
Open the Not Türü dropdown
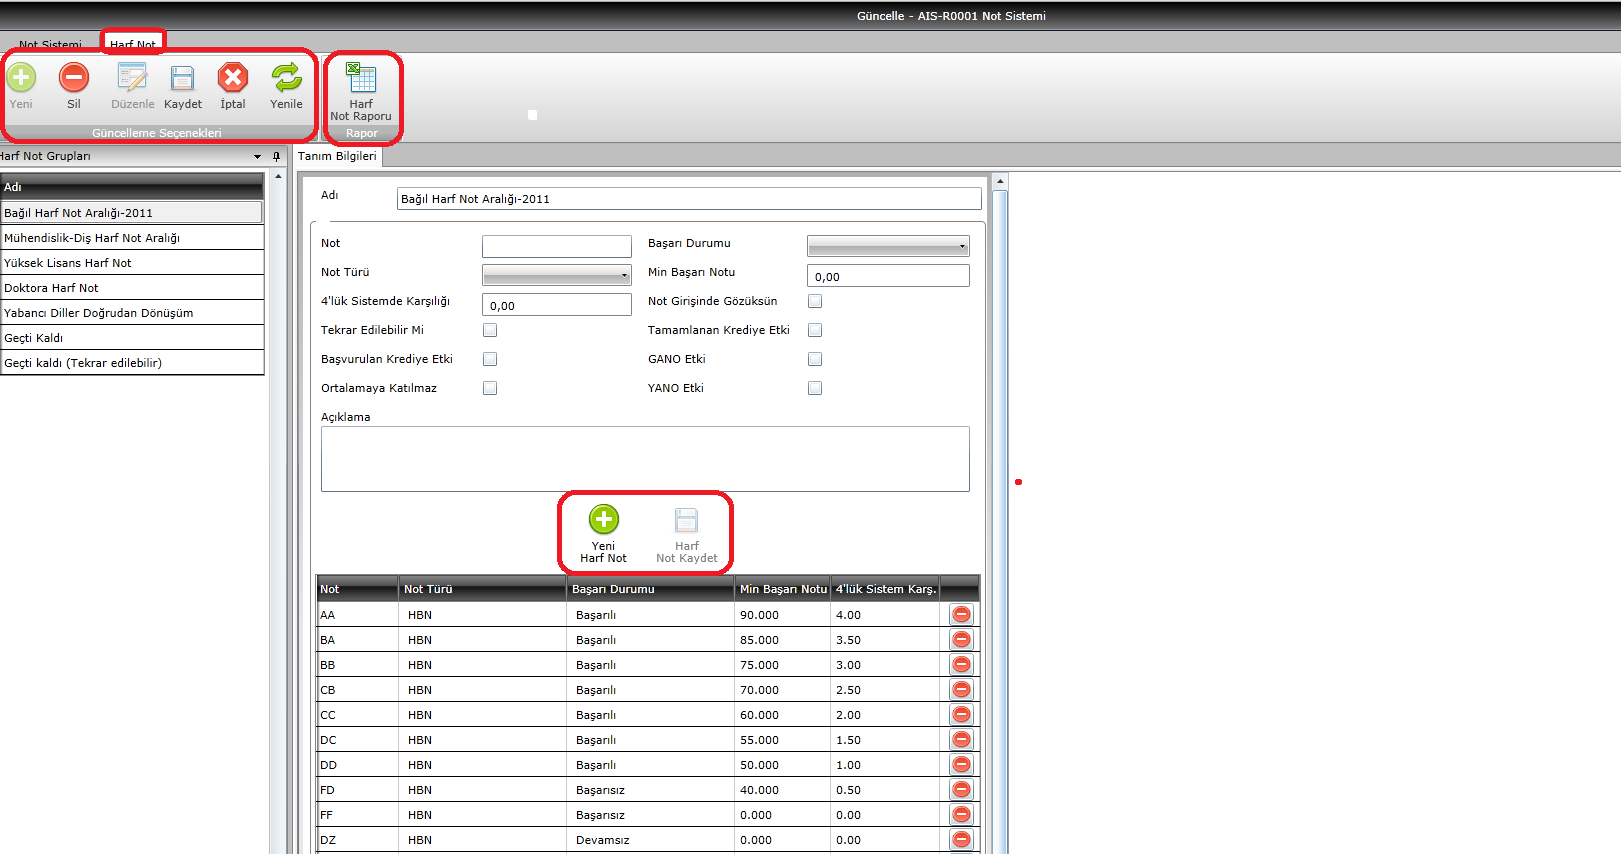pos(557,275)
